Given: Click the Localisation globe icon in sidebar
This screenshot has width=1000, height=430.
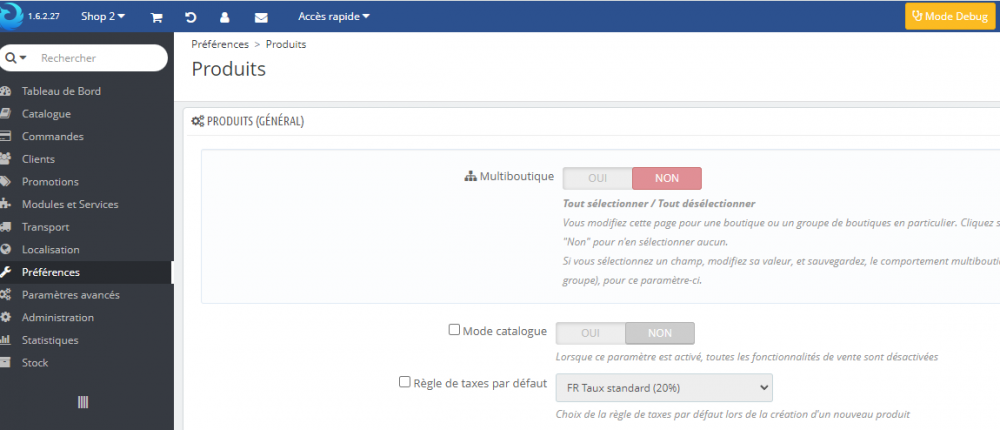Looking at the screenshot, I should tap(6, 249).
